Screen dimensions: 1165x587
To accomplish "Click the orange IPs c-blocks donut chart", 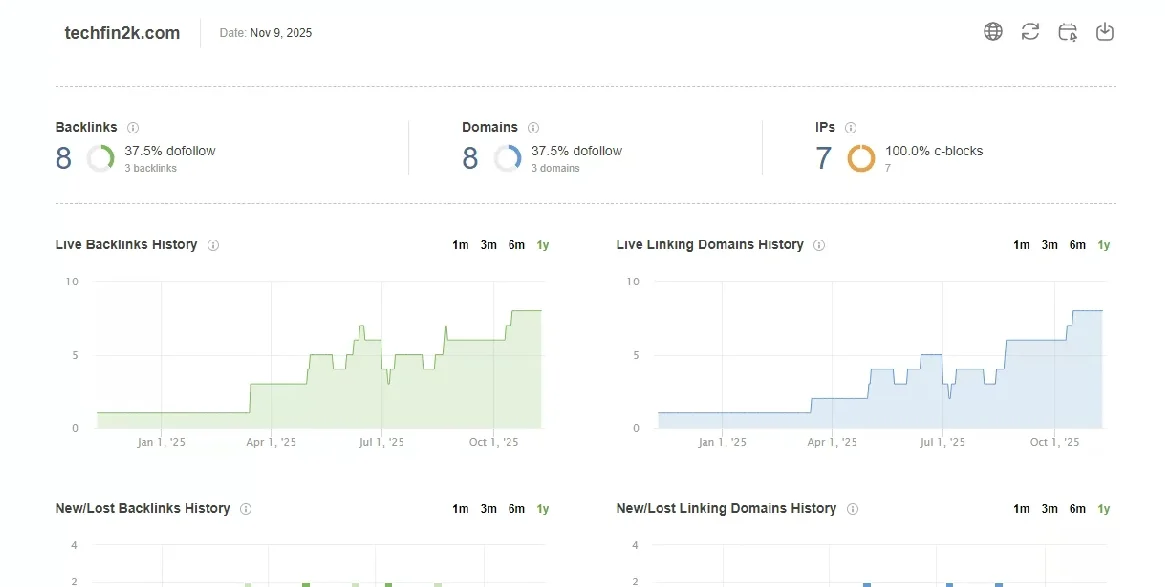I will 862,158.
